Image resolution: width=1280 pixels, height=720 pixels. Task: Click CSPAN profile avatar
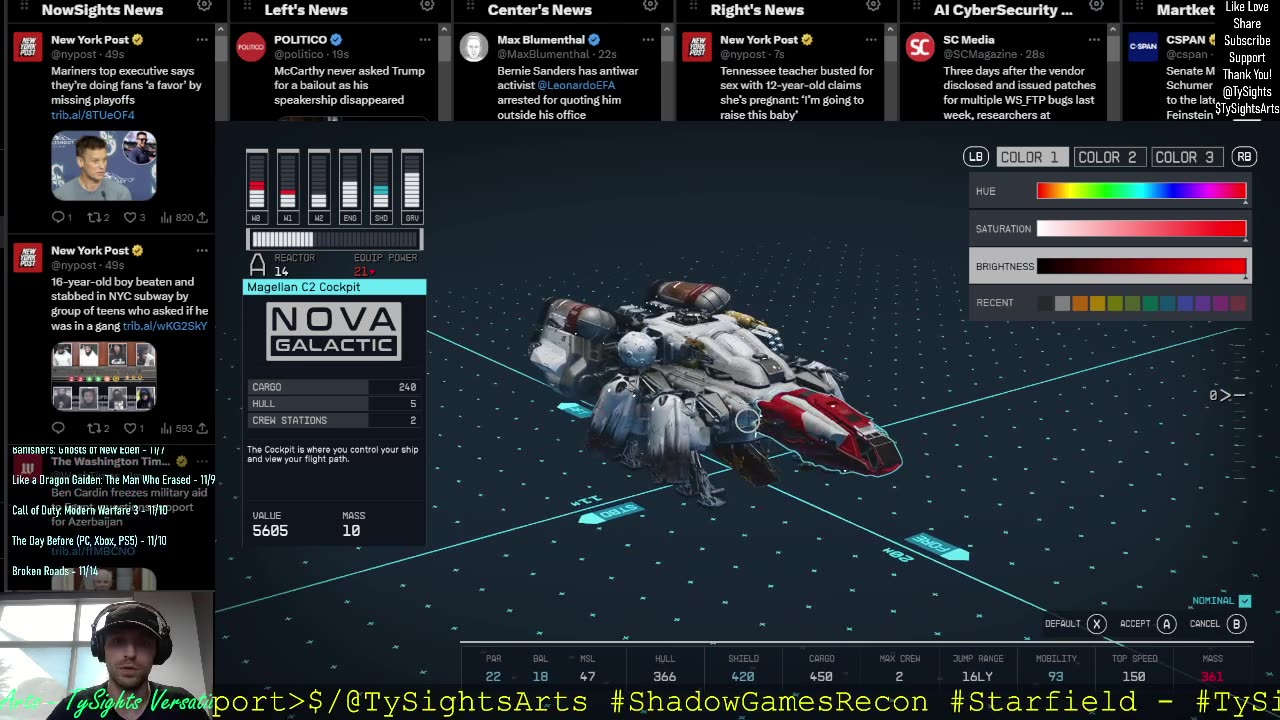point(1143,47)
